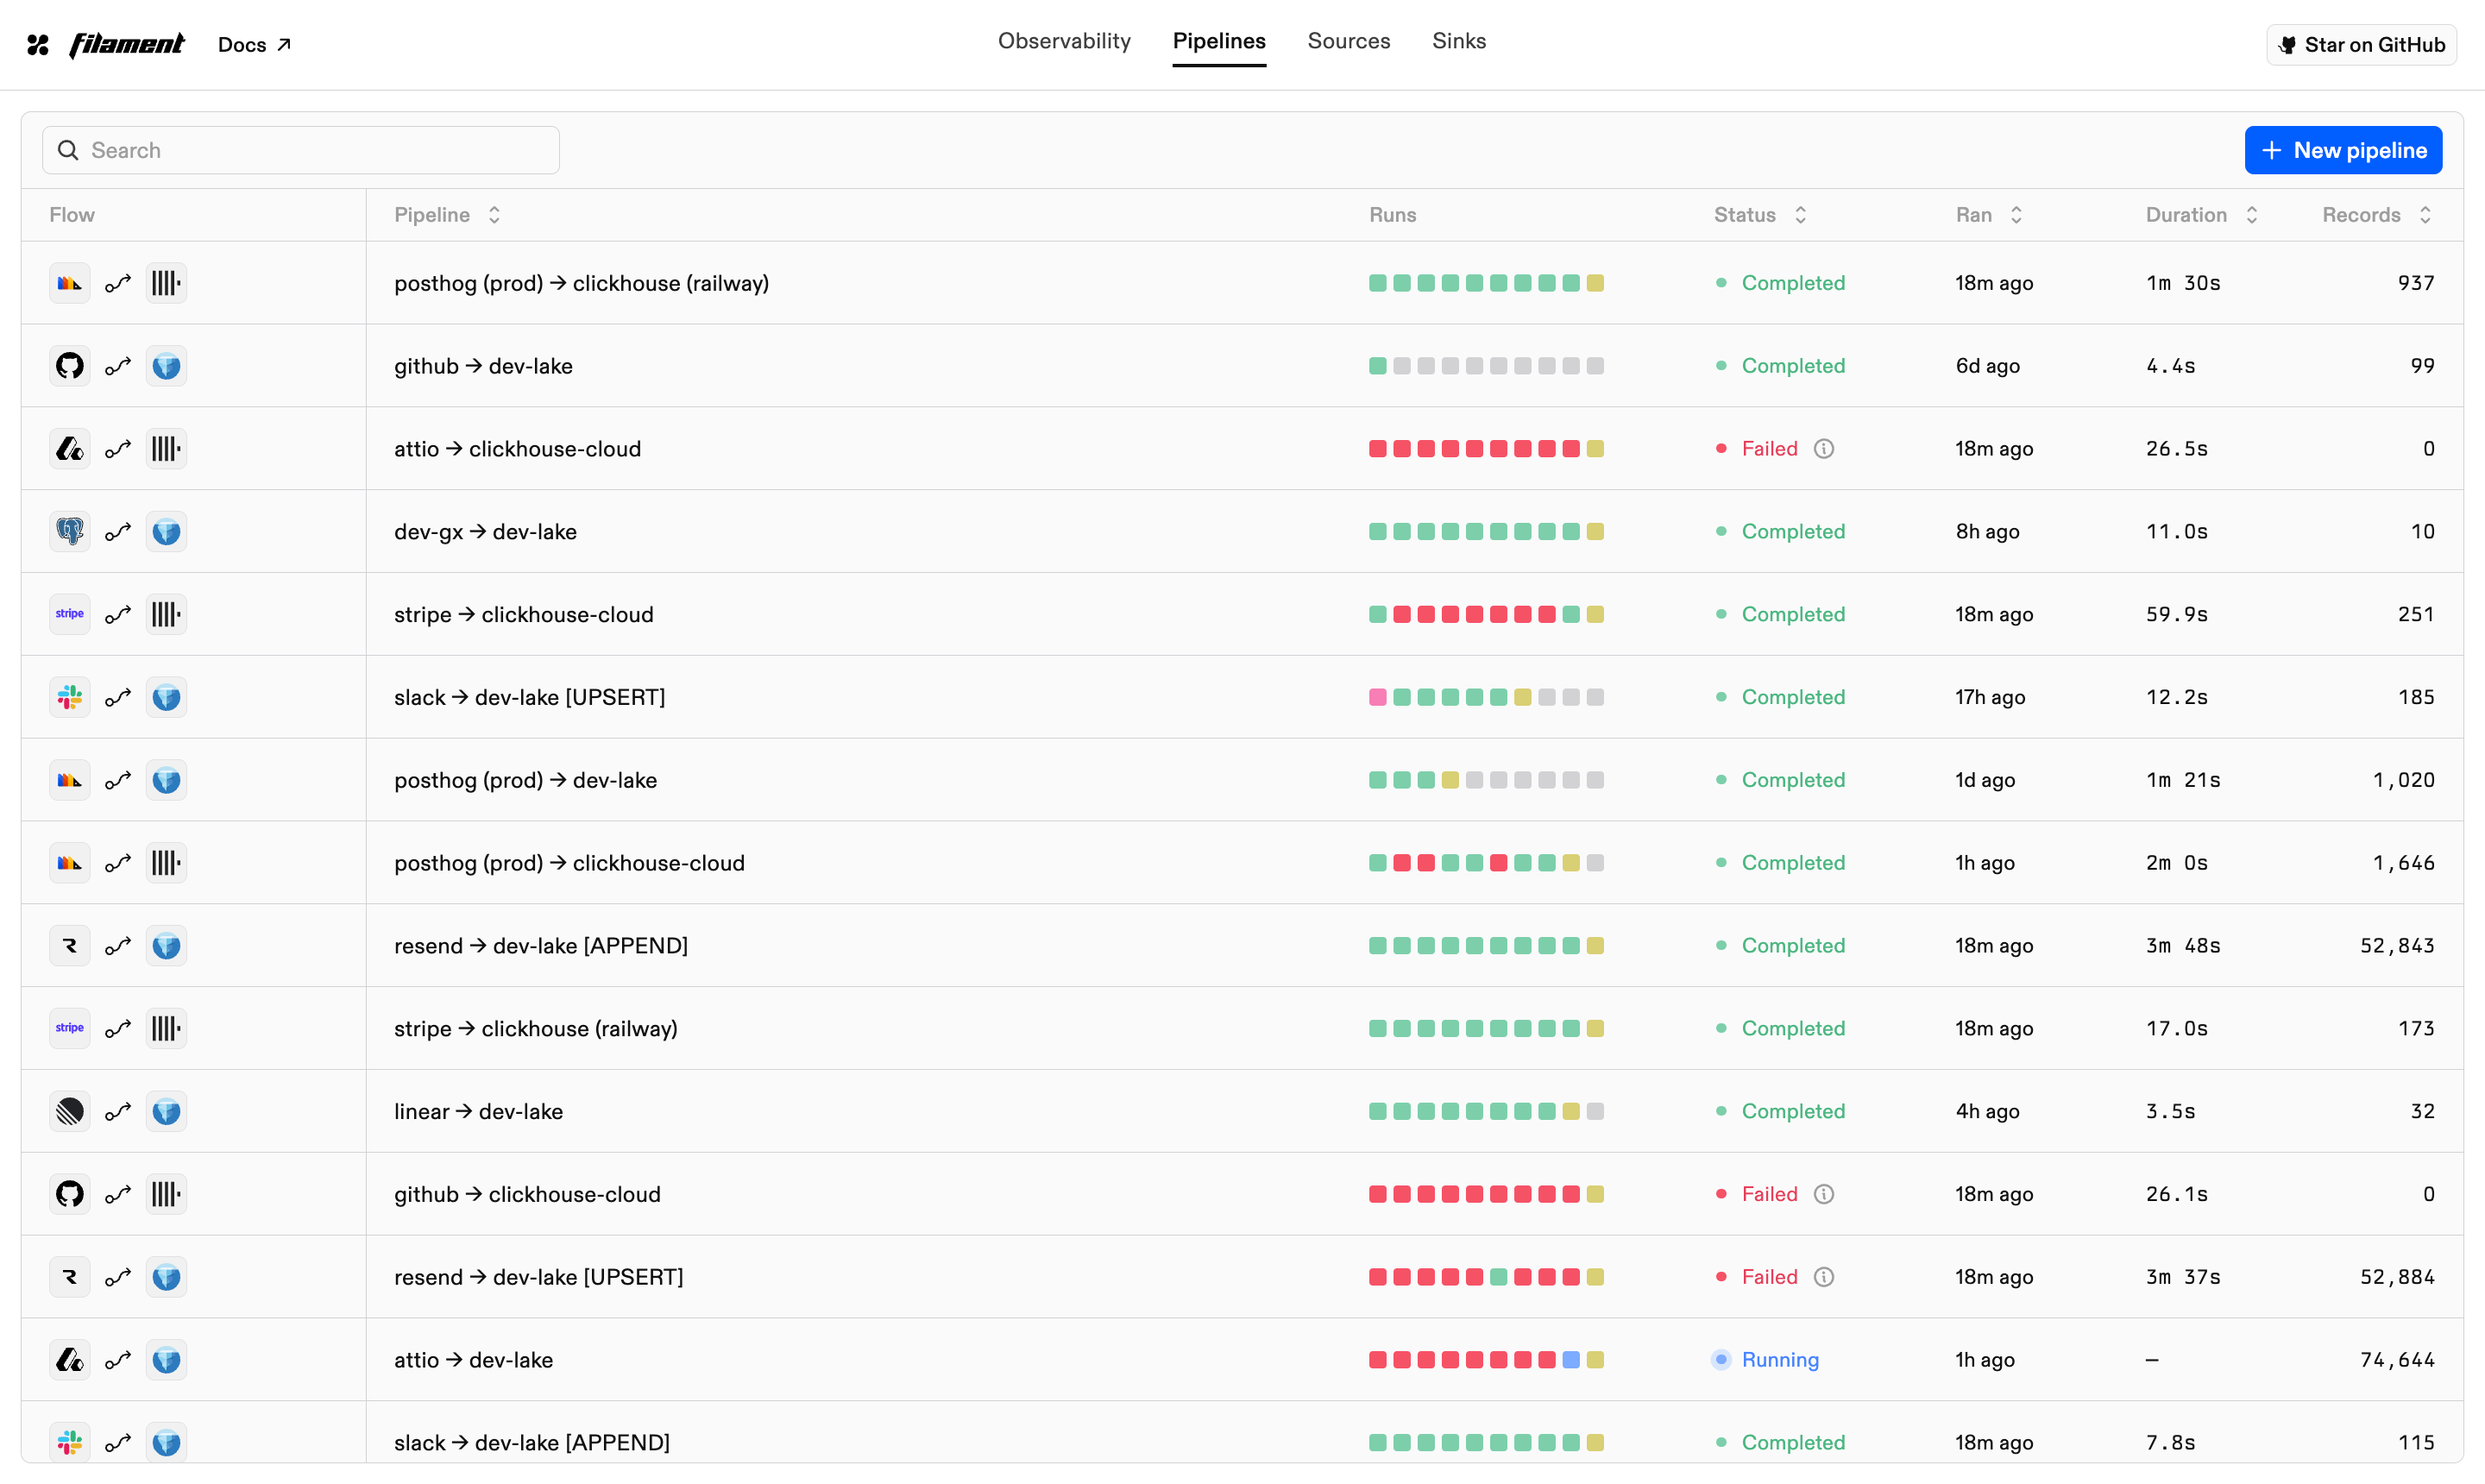
Task: Go to the Sources tab
Action: (x=1348, y=41)
